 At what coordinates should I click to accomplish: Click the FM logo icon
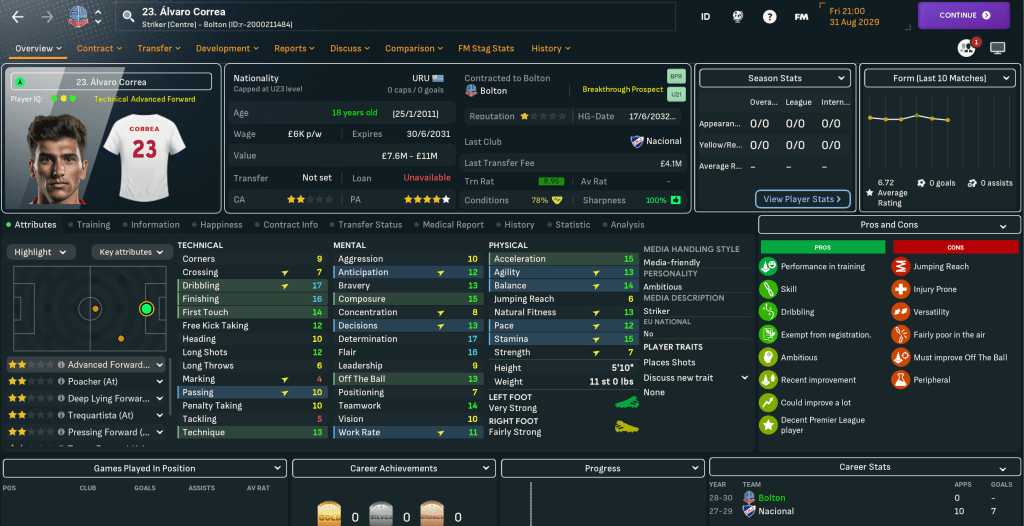[801, 16]
